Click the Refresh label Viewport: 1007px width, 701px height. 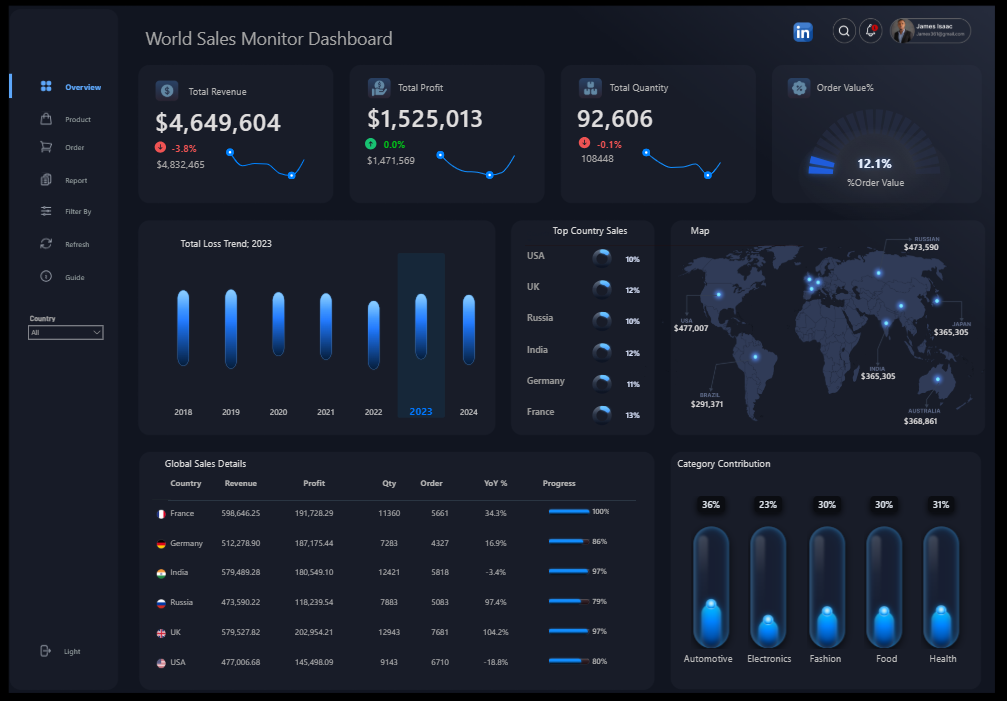[x=77, y=245]
